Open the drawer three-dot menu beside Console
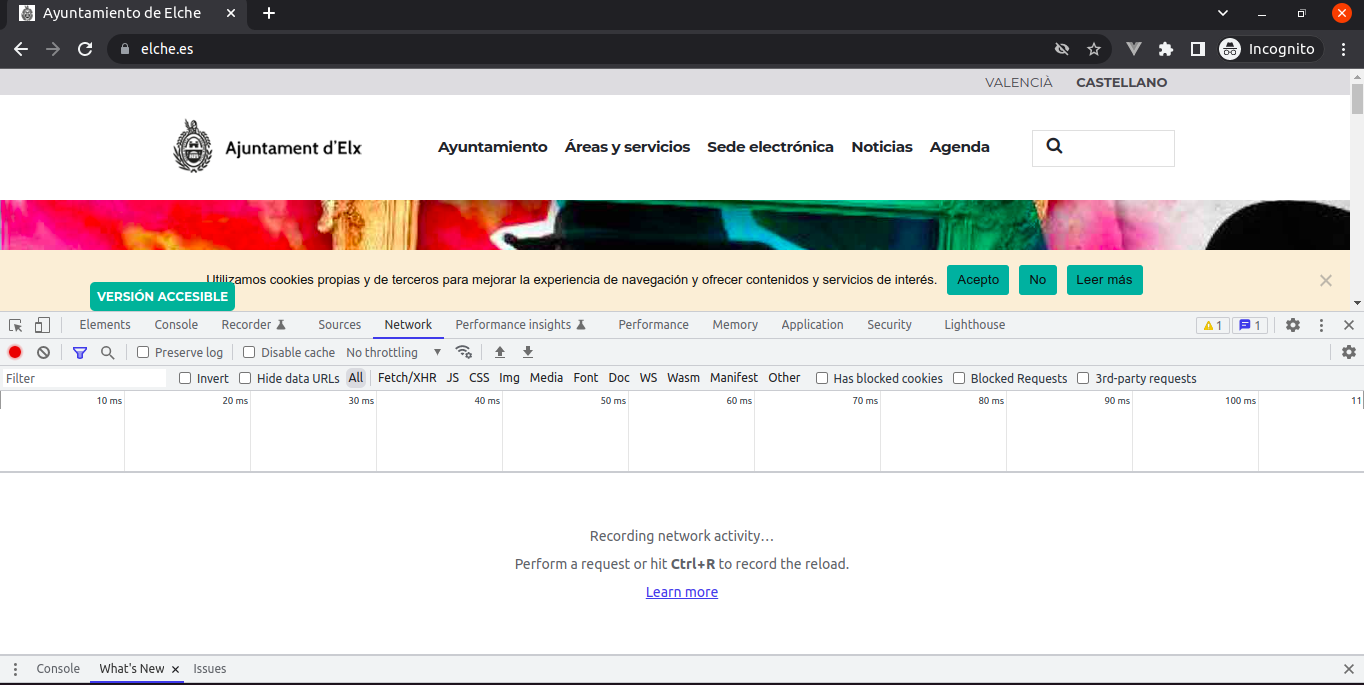The height and width of the screenshot is (685, 1364). click(15, 669)
